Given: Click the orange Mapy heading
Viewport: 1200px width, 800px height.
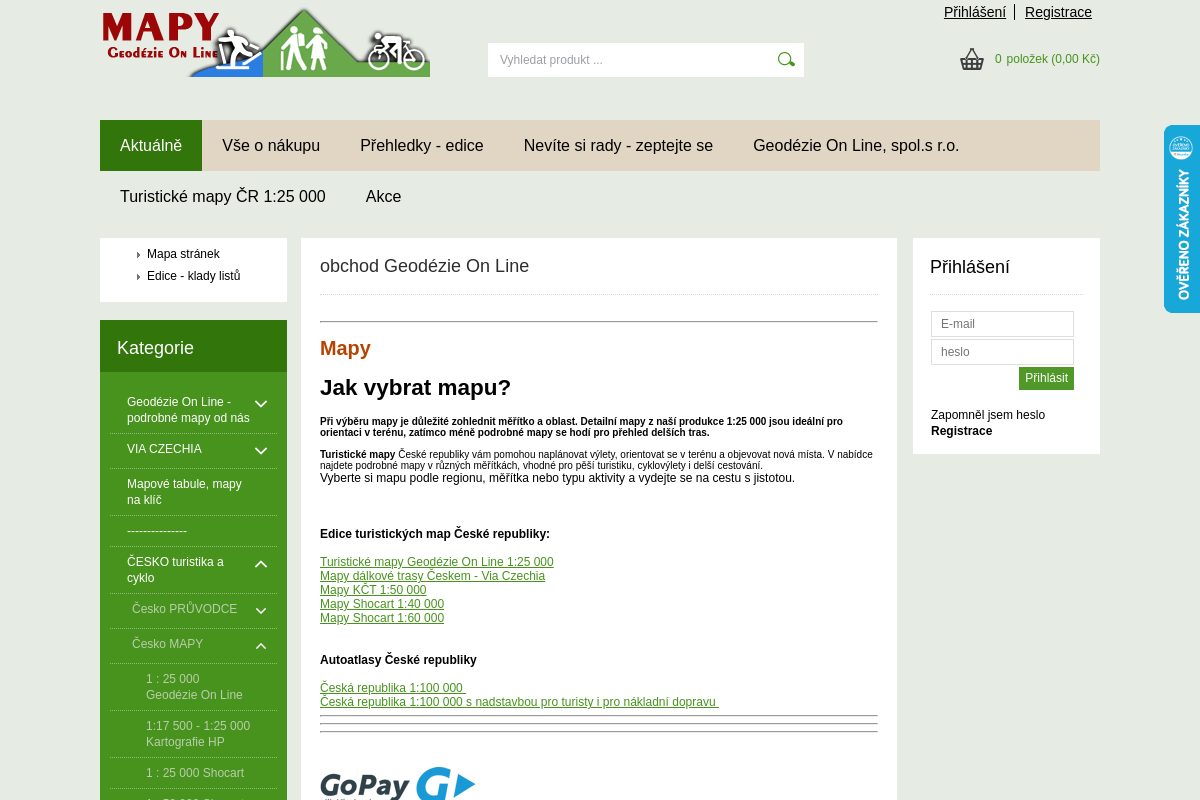Looking at the screenshot, I should [345, 348].
